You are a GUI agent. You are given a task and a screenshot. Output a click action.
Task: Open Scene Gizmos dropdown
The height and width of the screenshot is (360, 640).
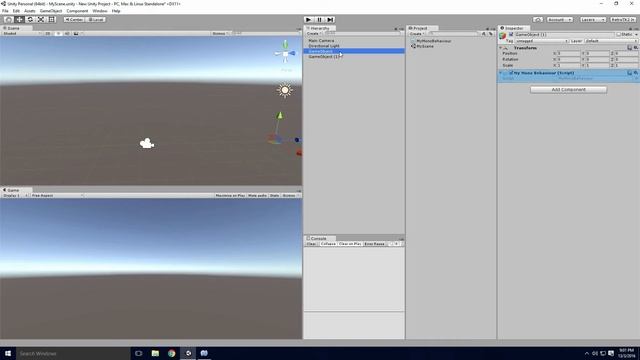[x=221, y=33]
